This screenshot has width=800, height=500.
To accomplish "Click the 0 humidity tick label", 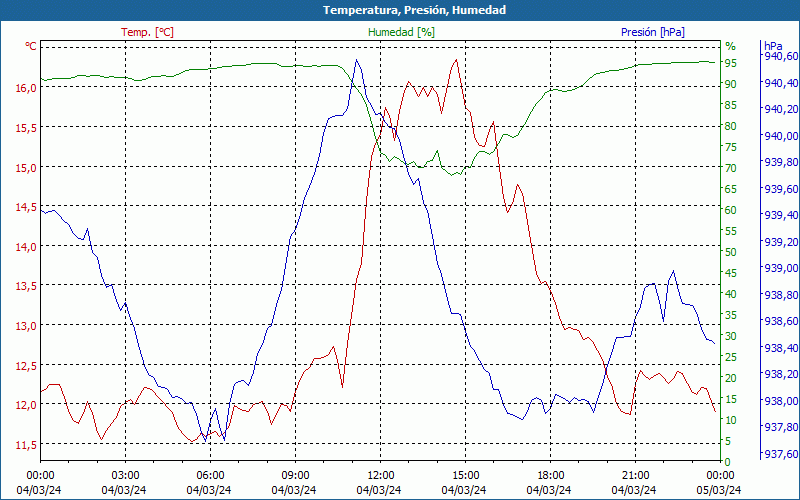I will (x=728, y=462).
